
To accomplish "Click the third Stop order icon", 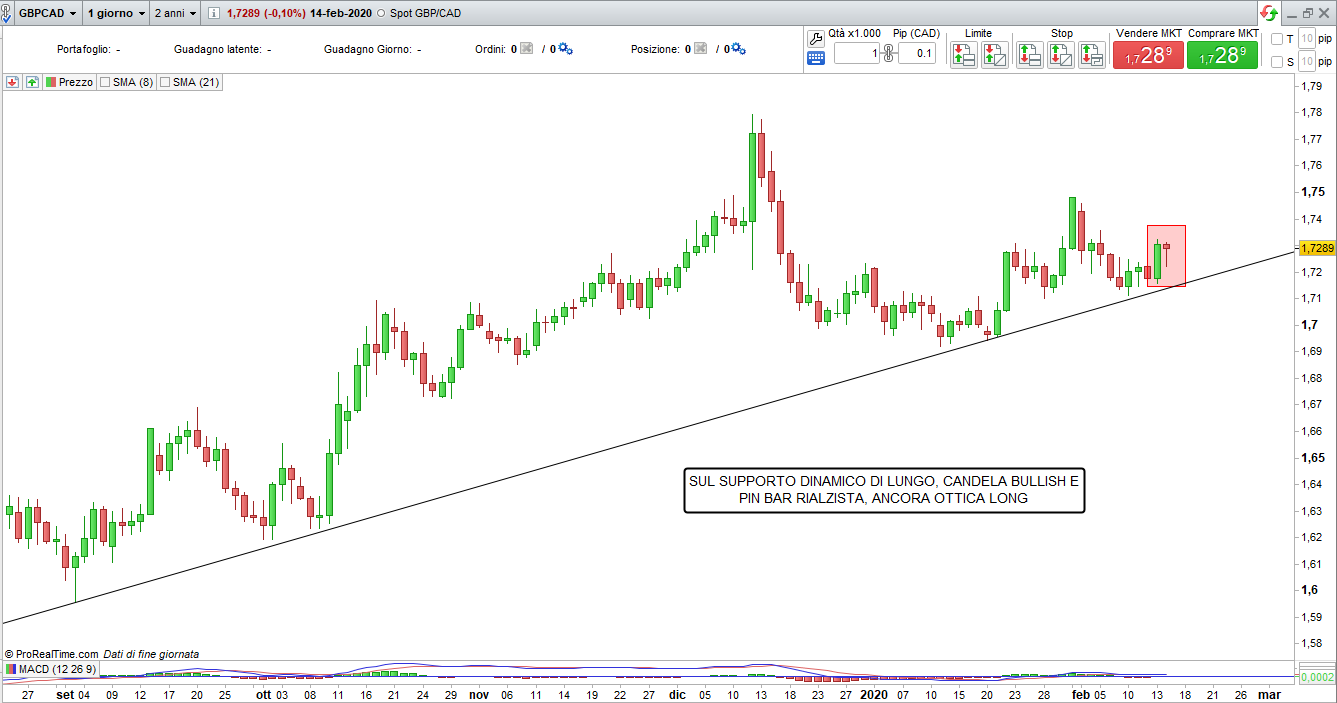I will 1091,55.
